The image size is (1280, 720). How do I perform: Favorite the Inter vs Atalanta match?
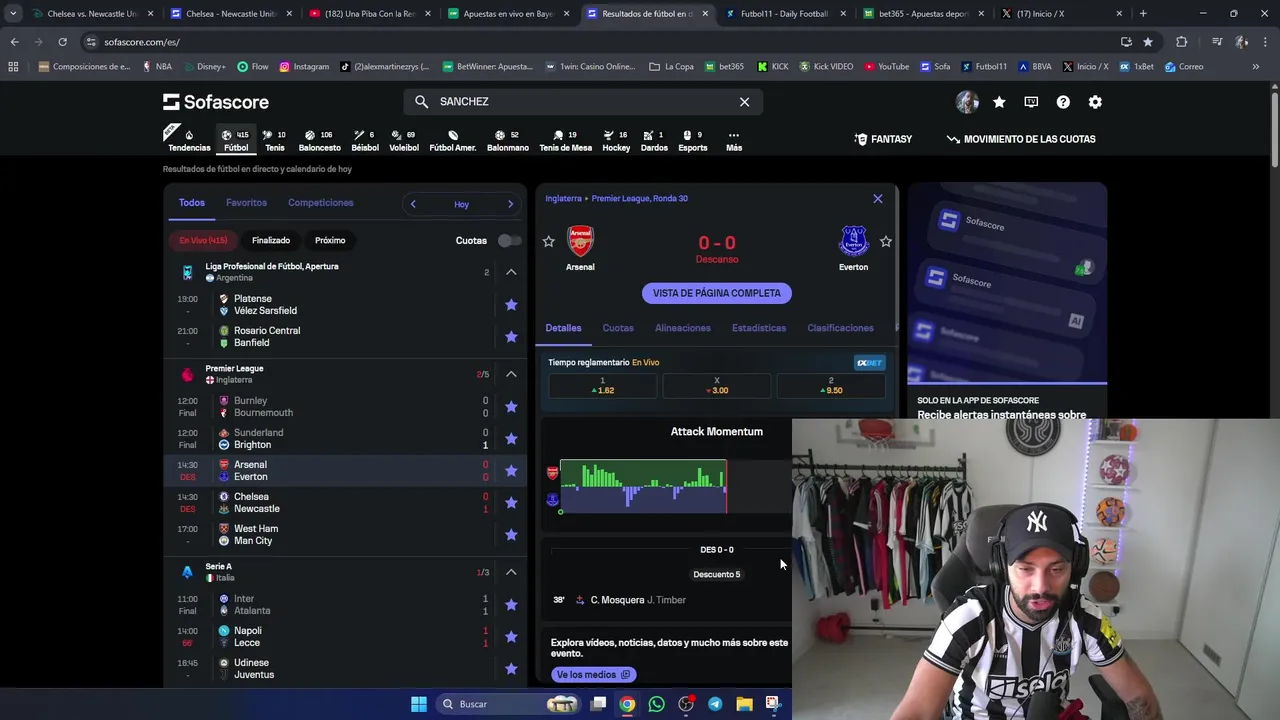click(x=511, y=605)
